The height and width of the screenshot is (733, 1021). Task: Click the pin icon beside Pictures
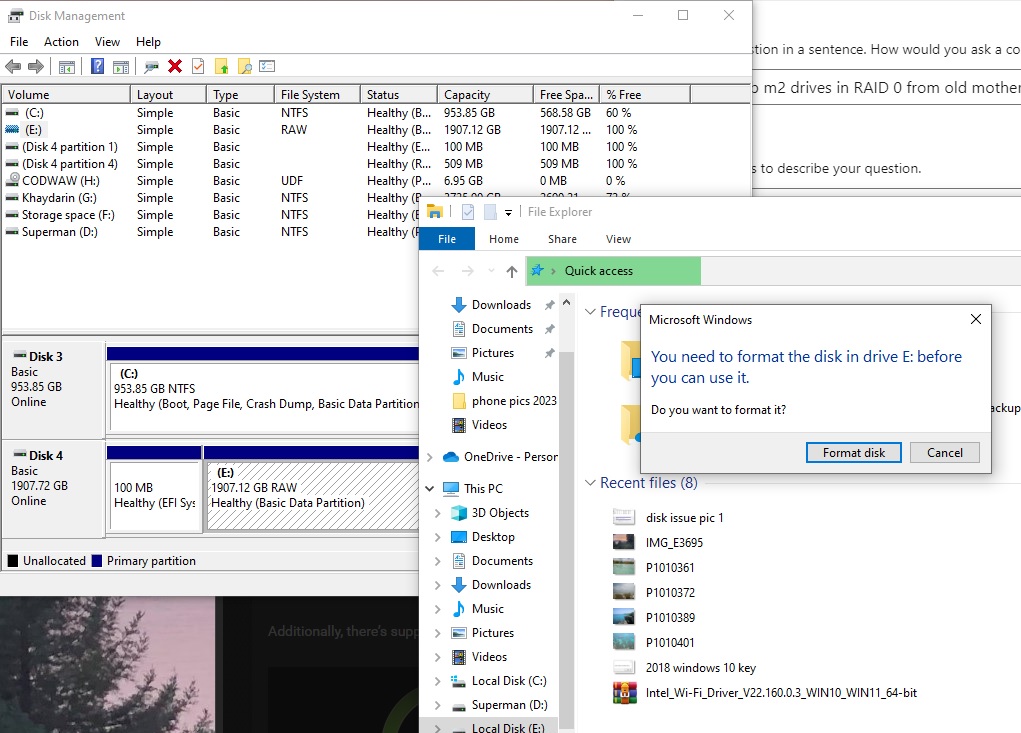(x=550, y=353)
